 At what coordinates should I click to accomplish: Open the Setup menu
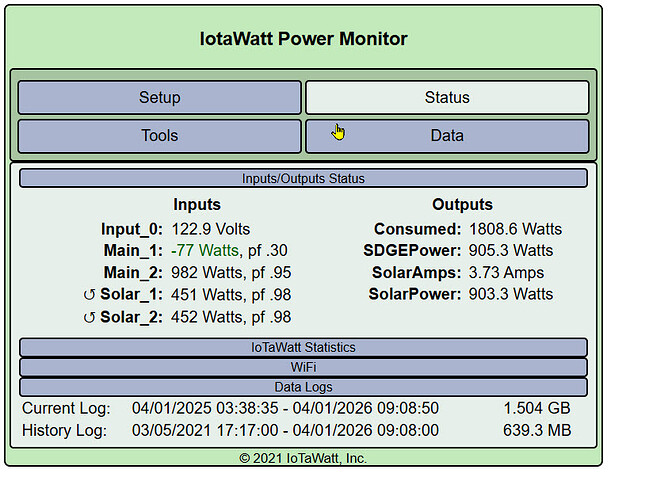click(160, 98)
